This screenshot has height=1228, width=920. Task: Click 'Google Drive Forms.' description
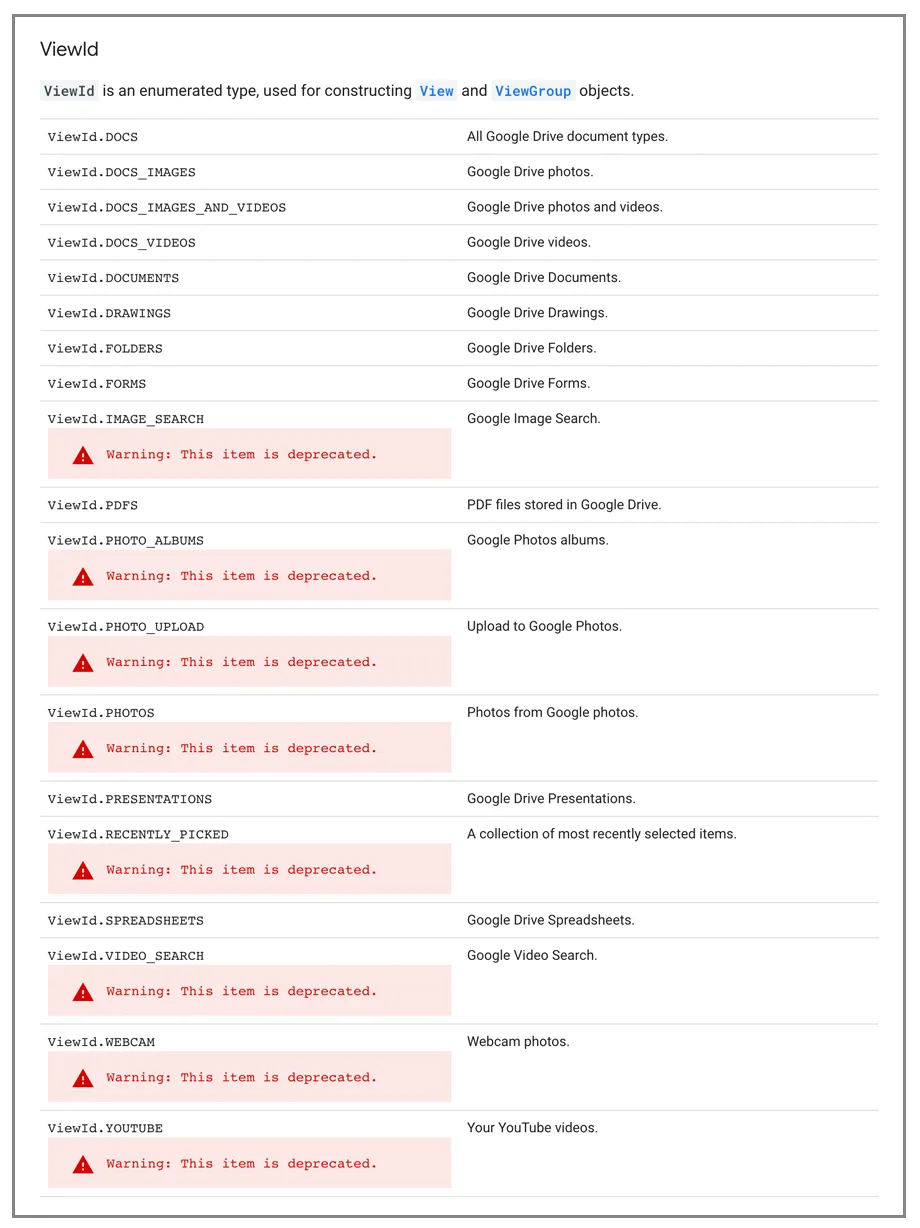(x=528, y=383)
